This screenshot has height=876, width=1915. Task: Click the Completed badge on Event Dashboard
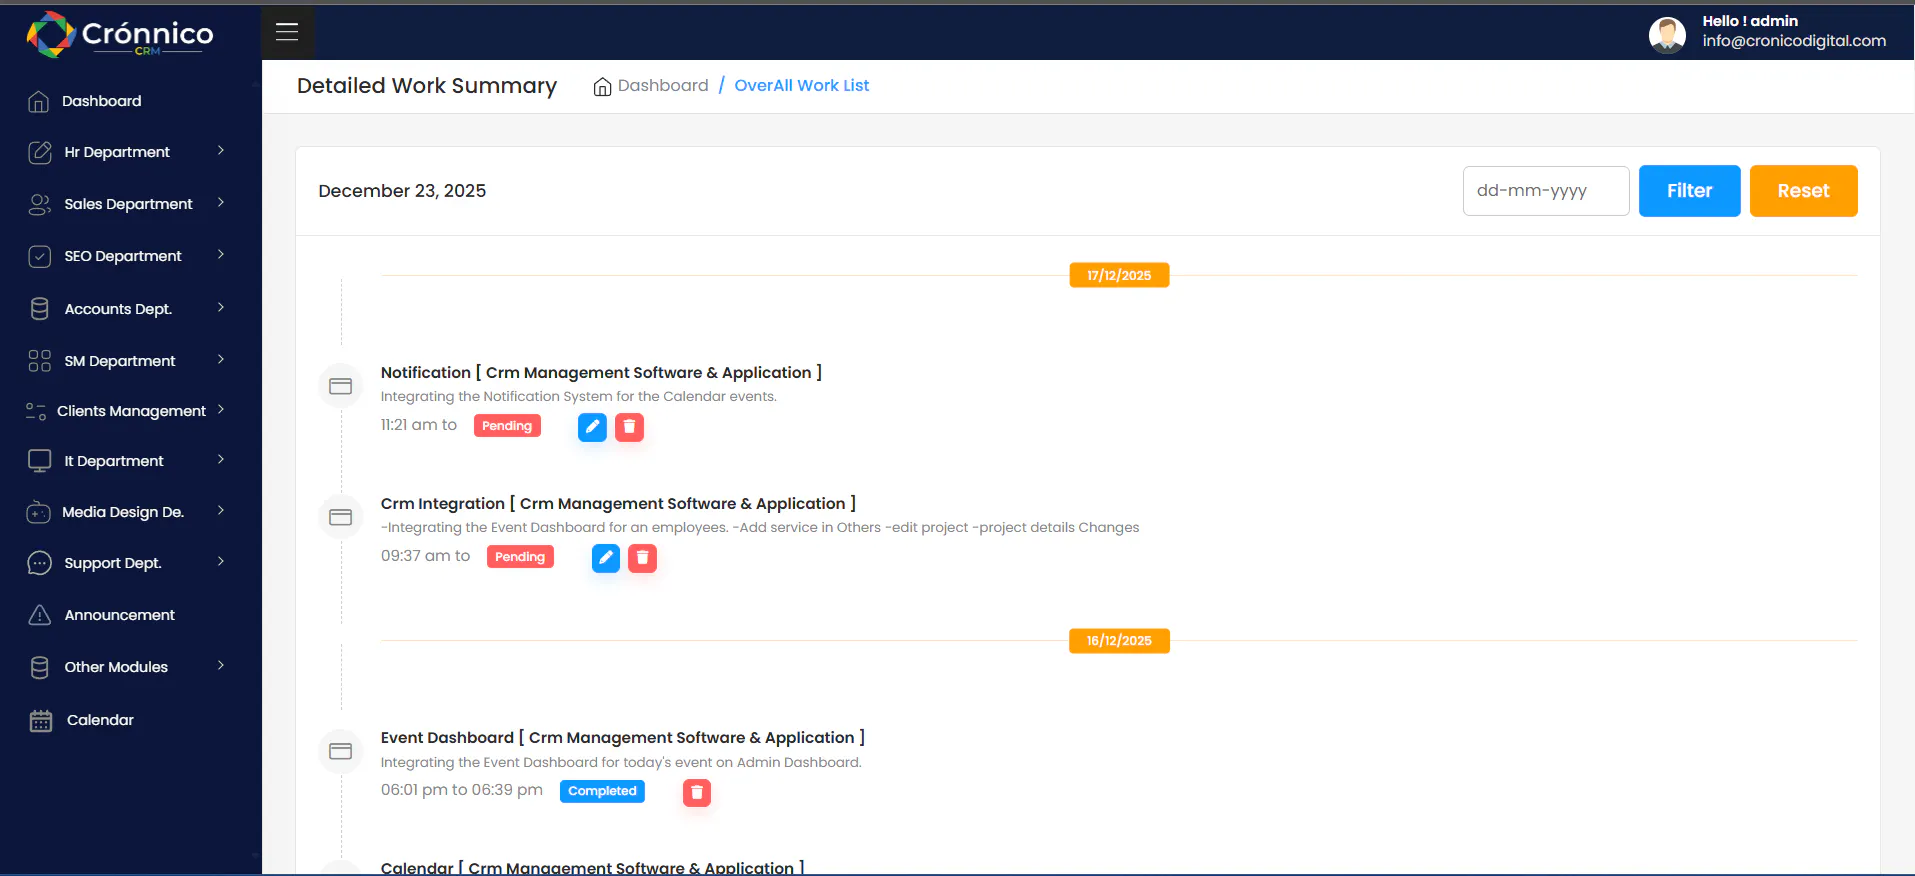[x=602, y=791]
